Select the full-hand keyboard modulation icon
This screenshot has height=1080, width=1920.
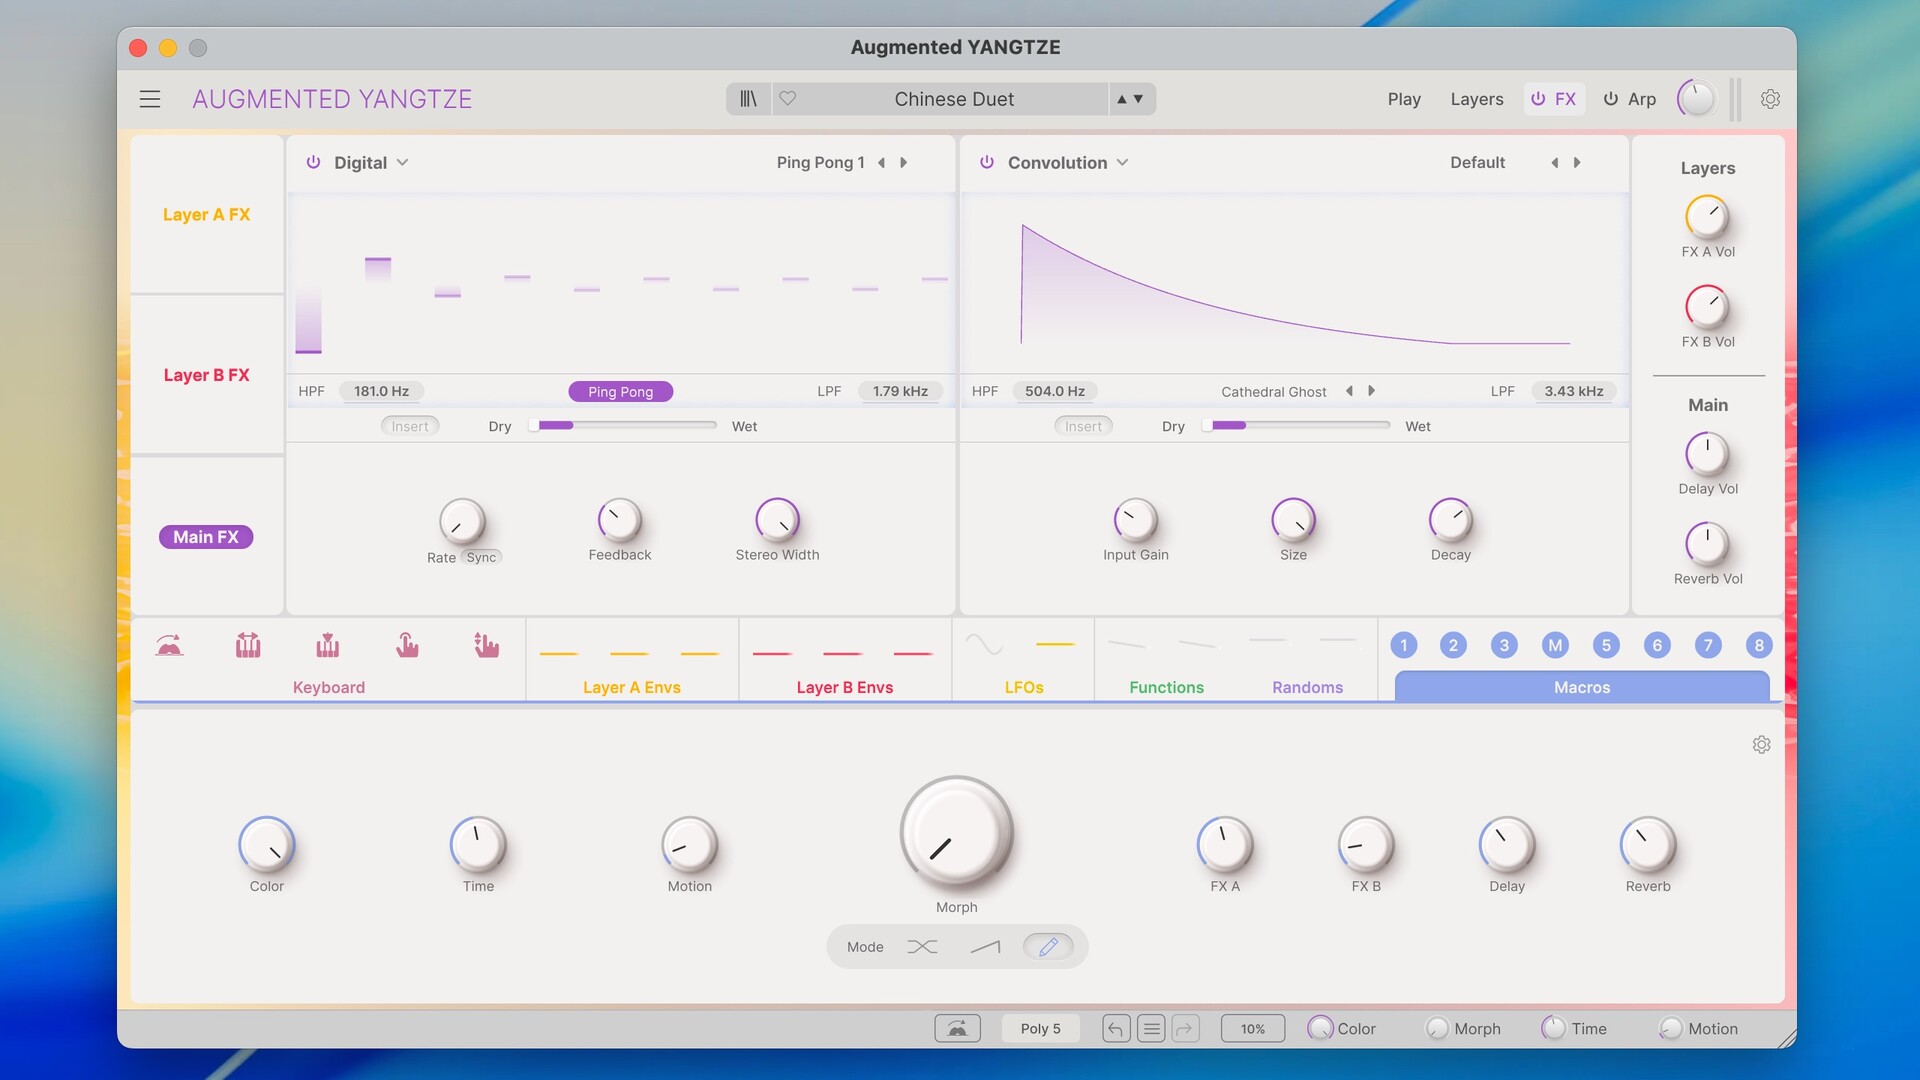(486, 646)
